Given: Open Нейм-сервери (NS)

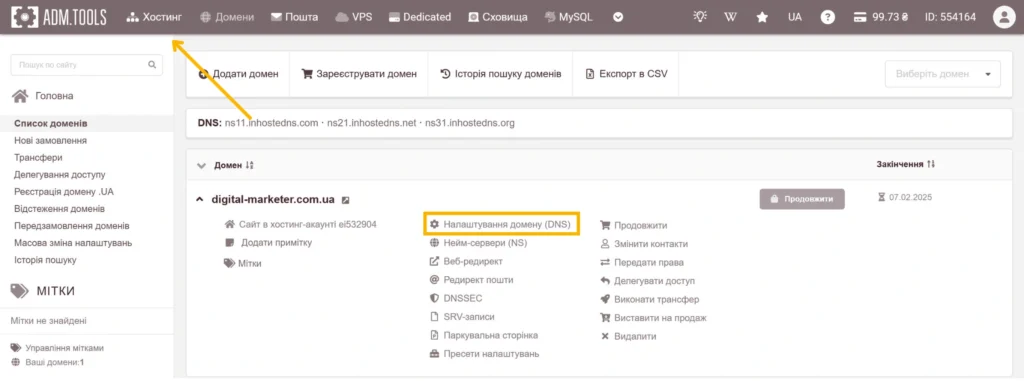Looking at the screenshot, I should point(478,242).
